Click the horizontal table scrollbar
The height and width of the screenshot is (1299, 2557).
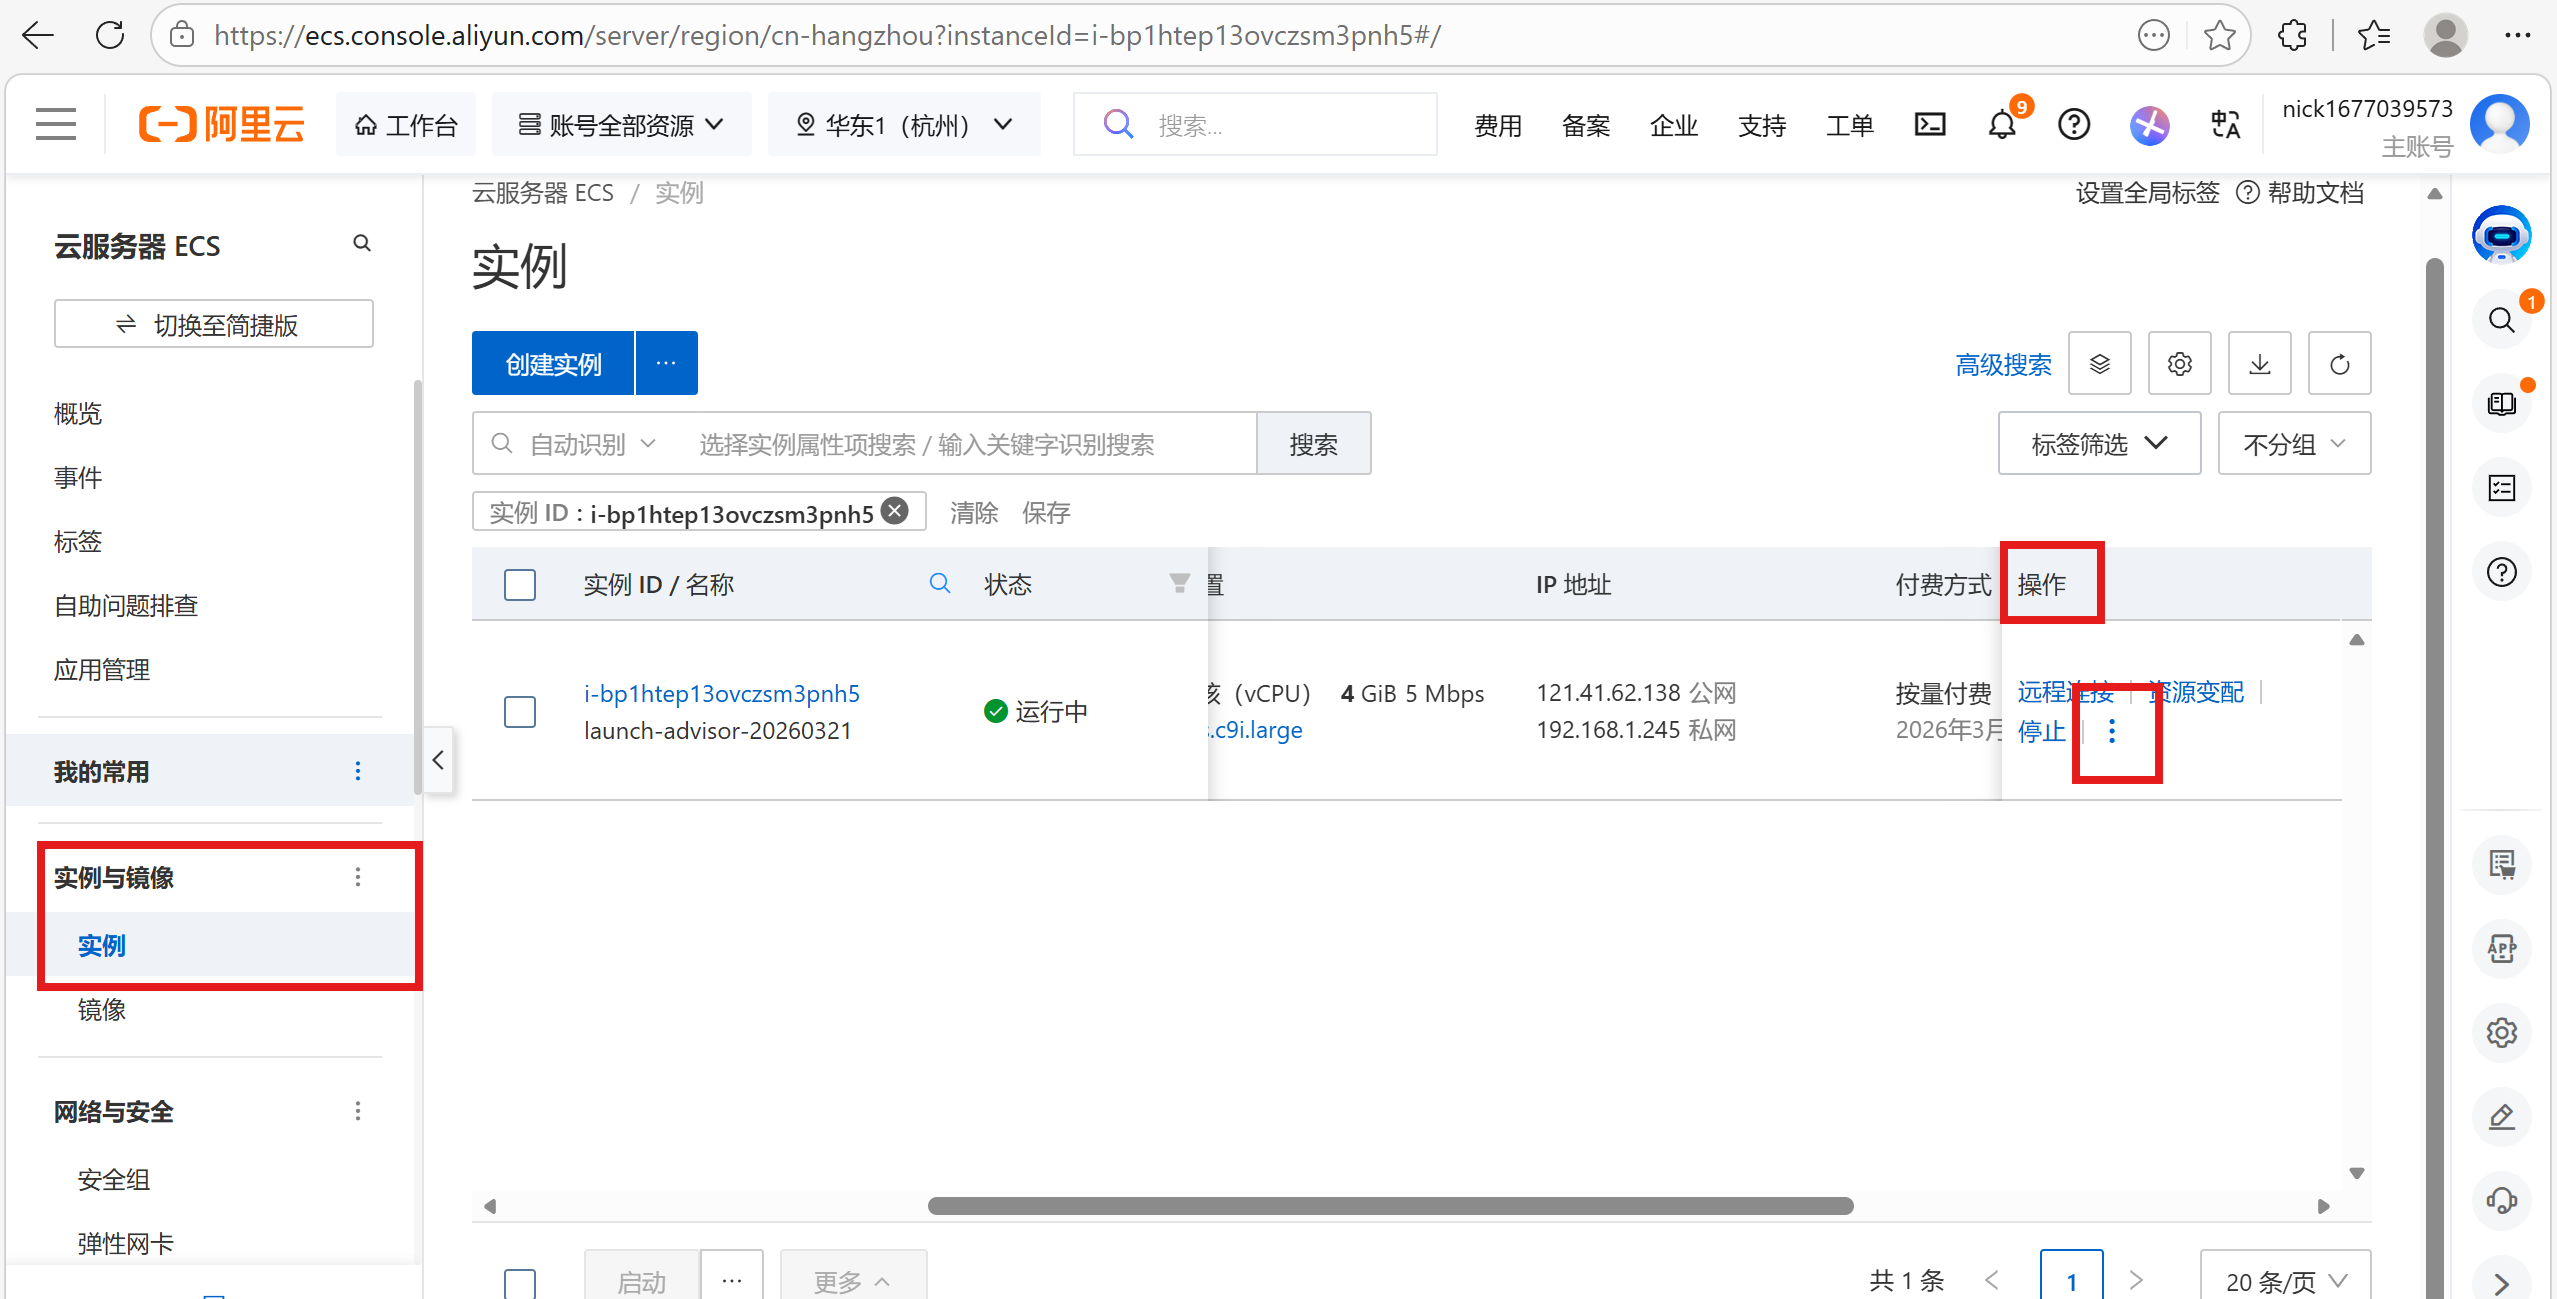(1390, 1206)
